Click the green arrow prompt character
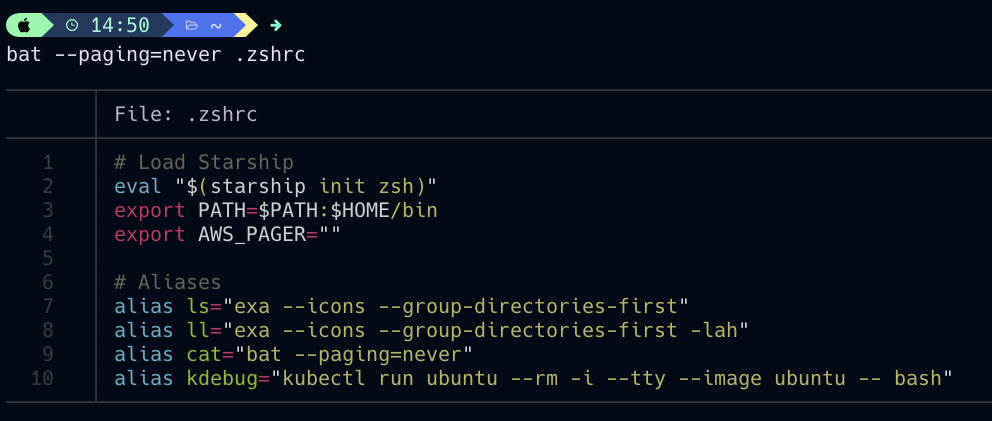Viewport: 992px width, 421px height. pyautogui.click(x=276, y=25)
